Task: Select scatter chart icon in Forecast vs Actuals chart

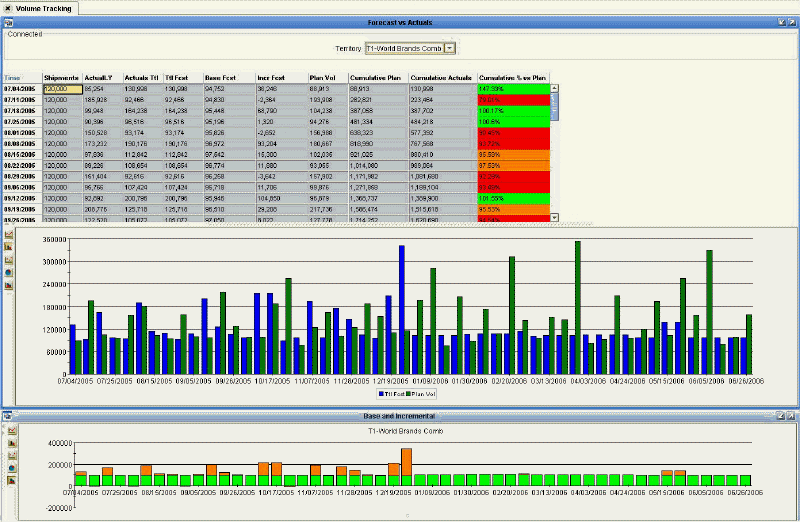Action: (9, 260)
